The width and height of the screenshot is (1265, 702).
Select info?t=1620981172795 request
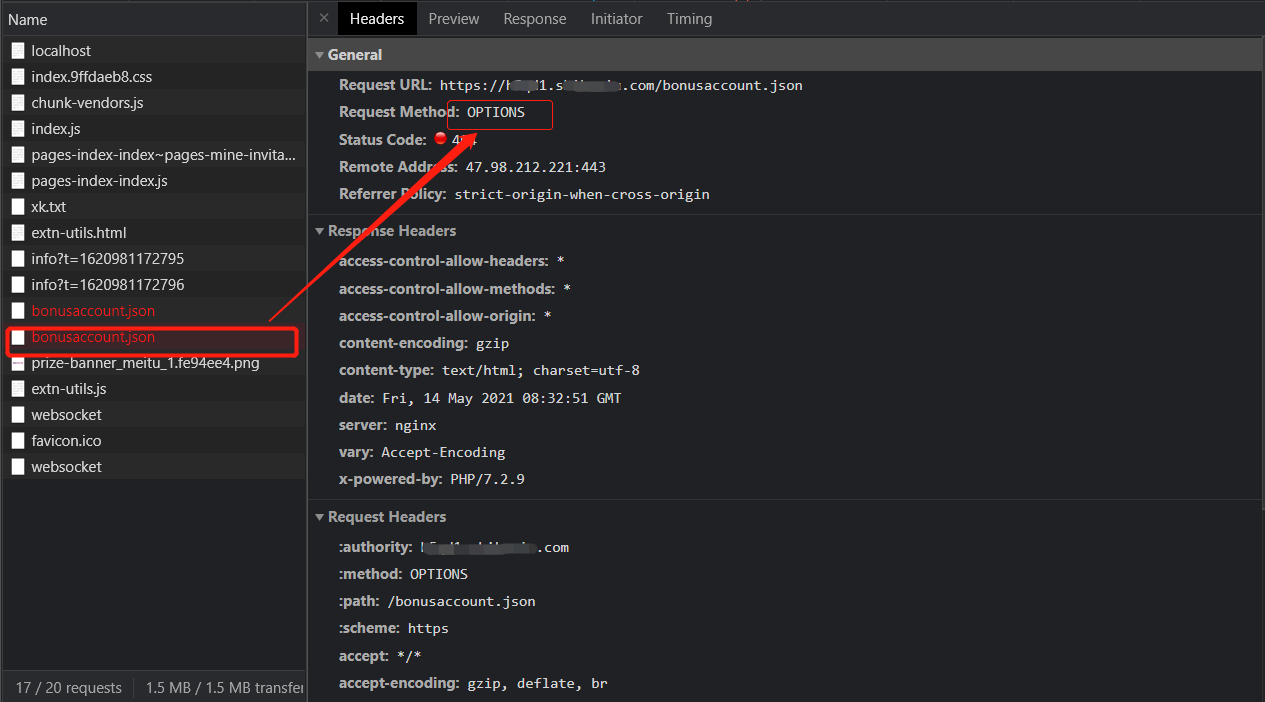(x=153, y=259)
